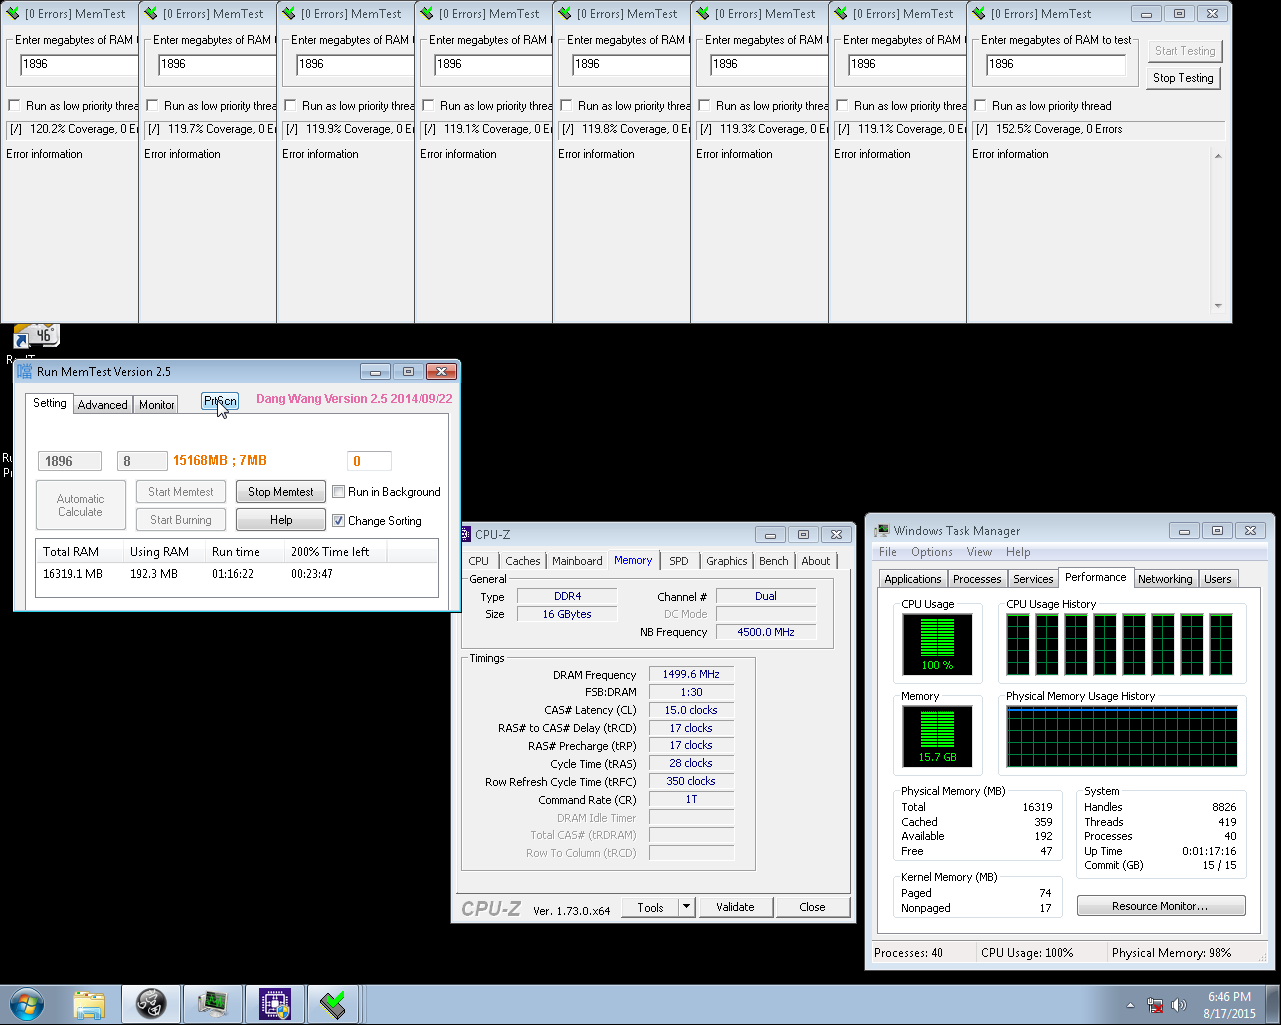Image resolution: width=1281 pixels, height=1025 pixels.
Task: Enable low priority thread in 119.8% coverage MemTest
Action: tap(566, 105)
